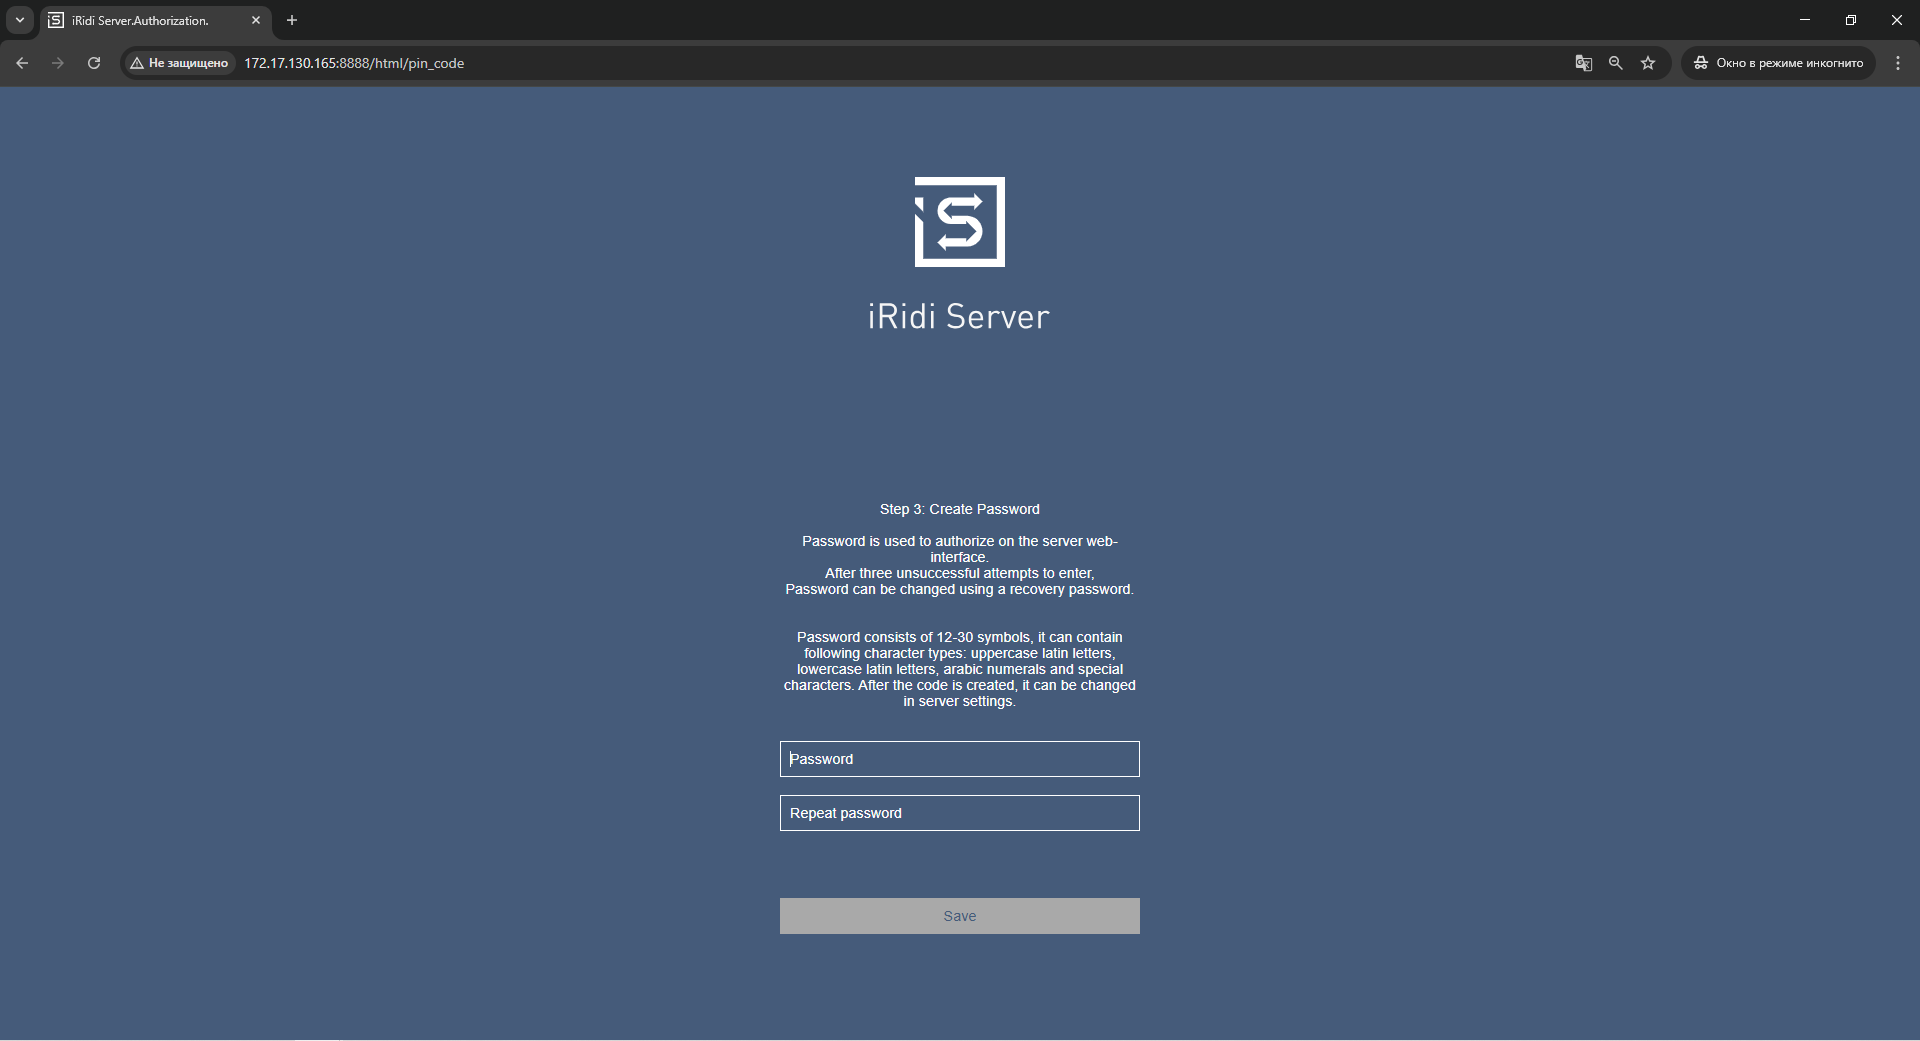Open a new tab with plus button
Image resolution: width=1920 pixels, height=1041 pixels.
pyautogui.click(x=292, y=20)
